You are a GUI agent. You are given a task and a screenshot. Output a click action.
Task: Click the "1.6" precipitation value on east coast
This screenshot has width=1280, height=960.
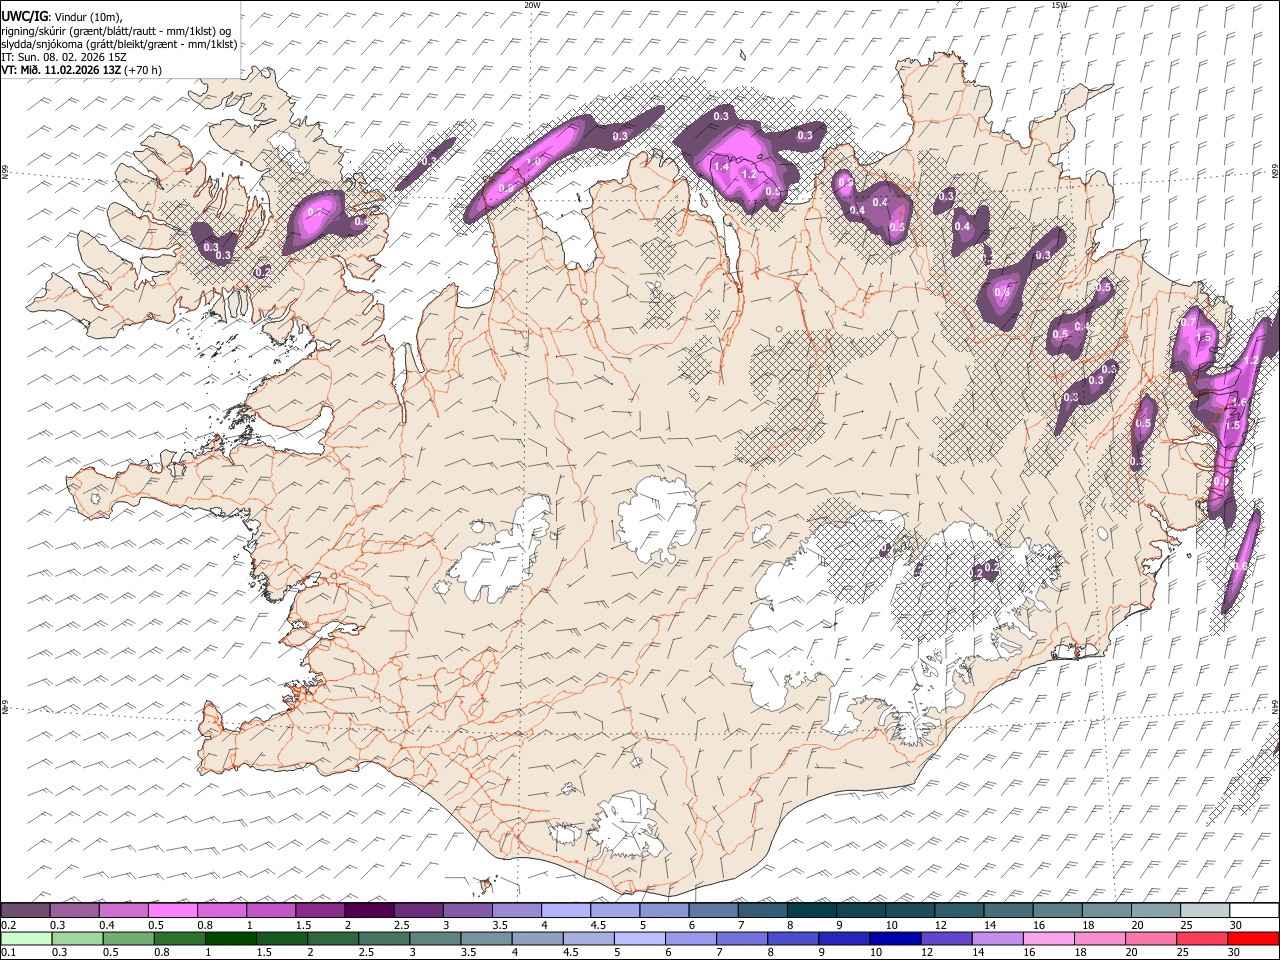1241,402
